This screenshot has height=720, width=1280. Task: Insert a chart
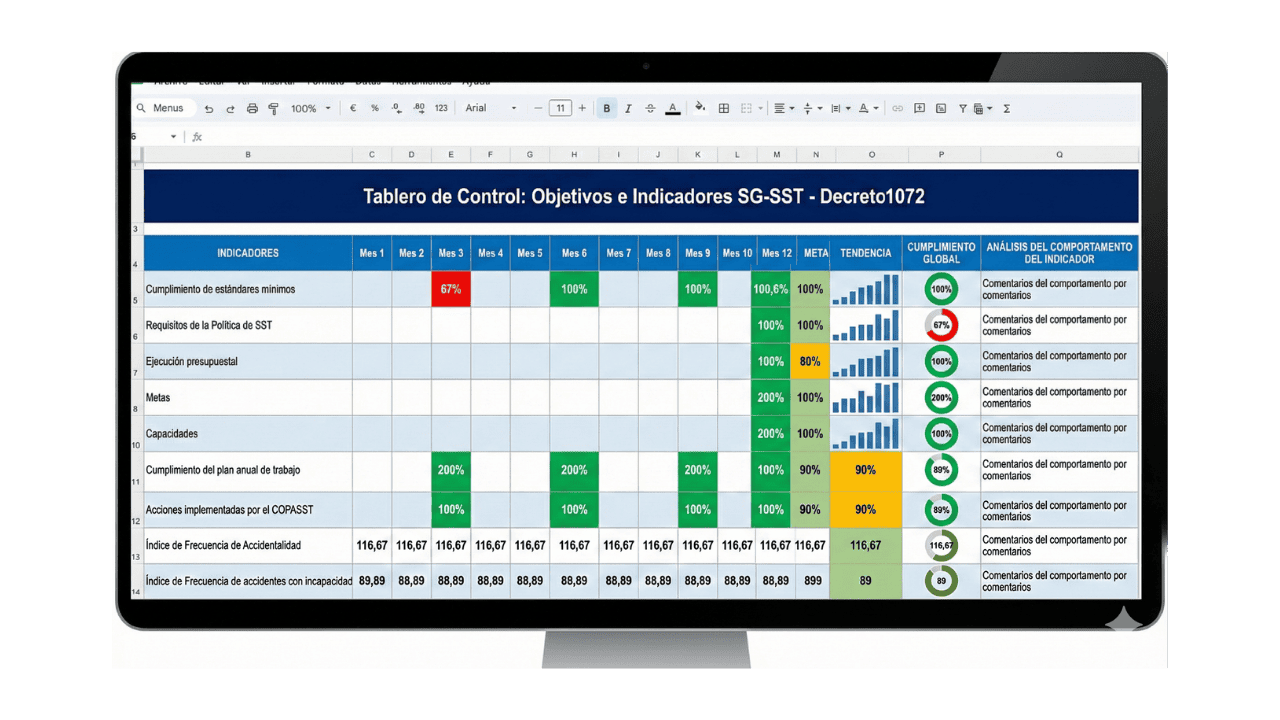(x=942, y=108)
